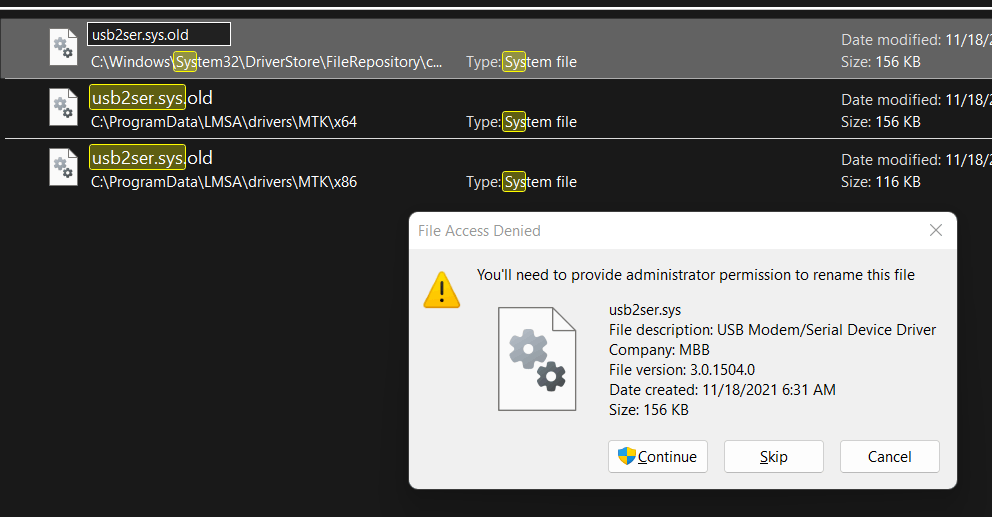The height and width of the screenshot is (517, 992).
Task: Skip renaming this file
Action: [773, 456]
